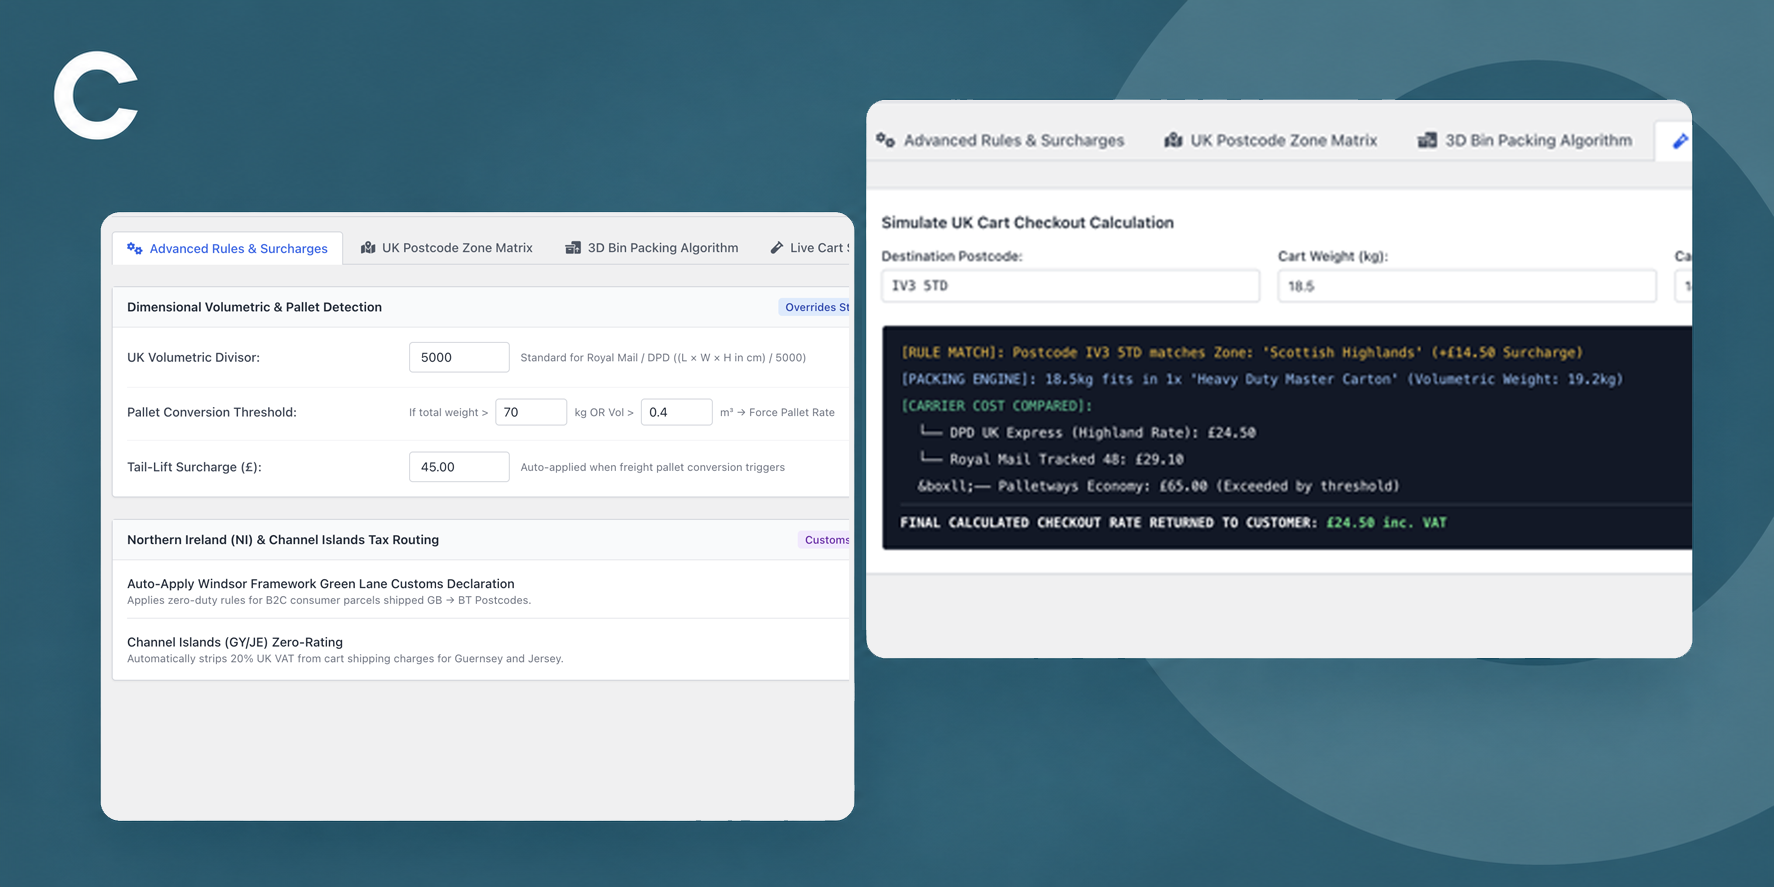
Task: Click the "Royal Mail Tracked 48: £29.10" line
Action: [x=1050, y=460]
